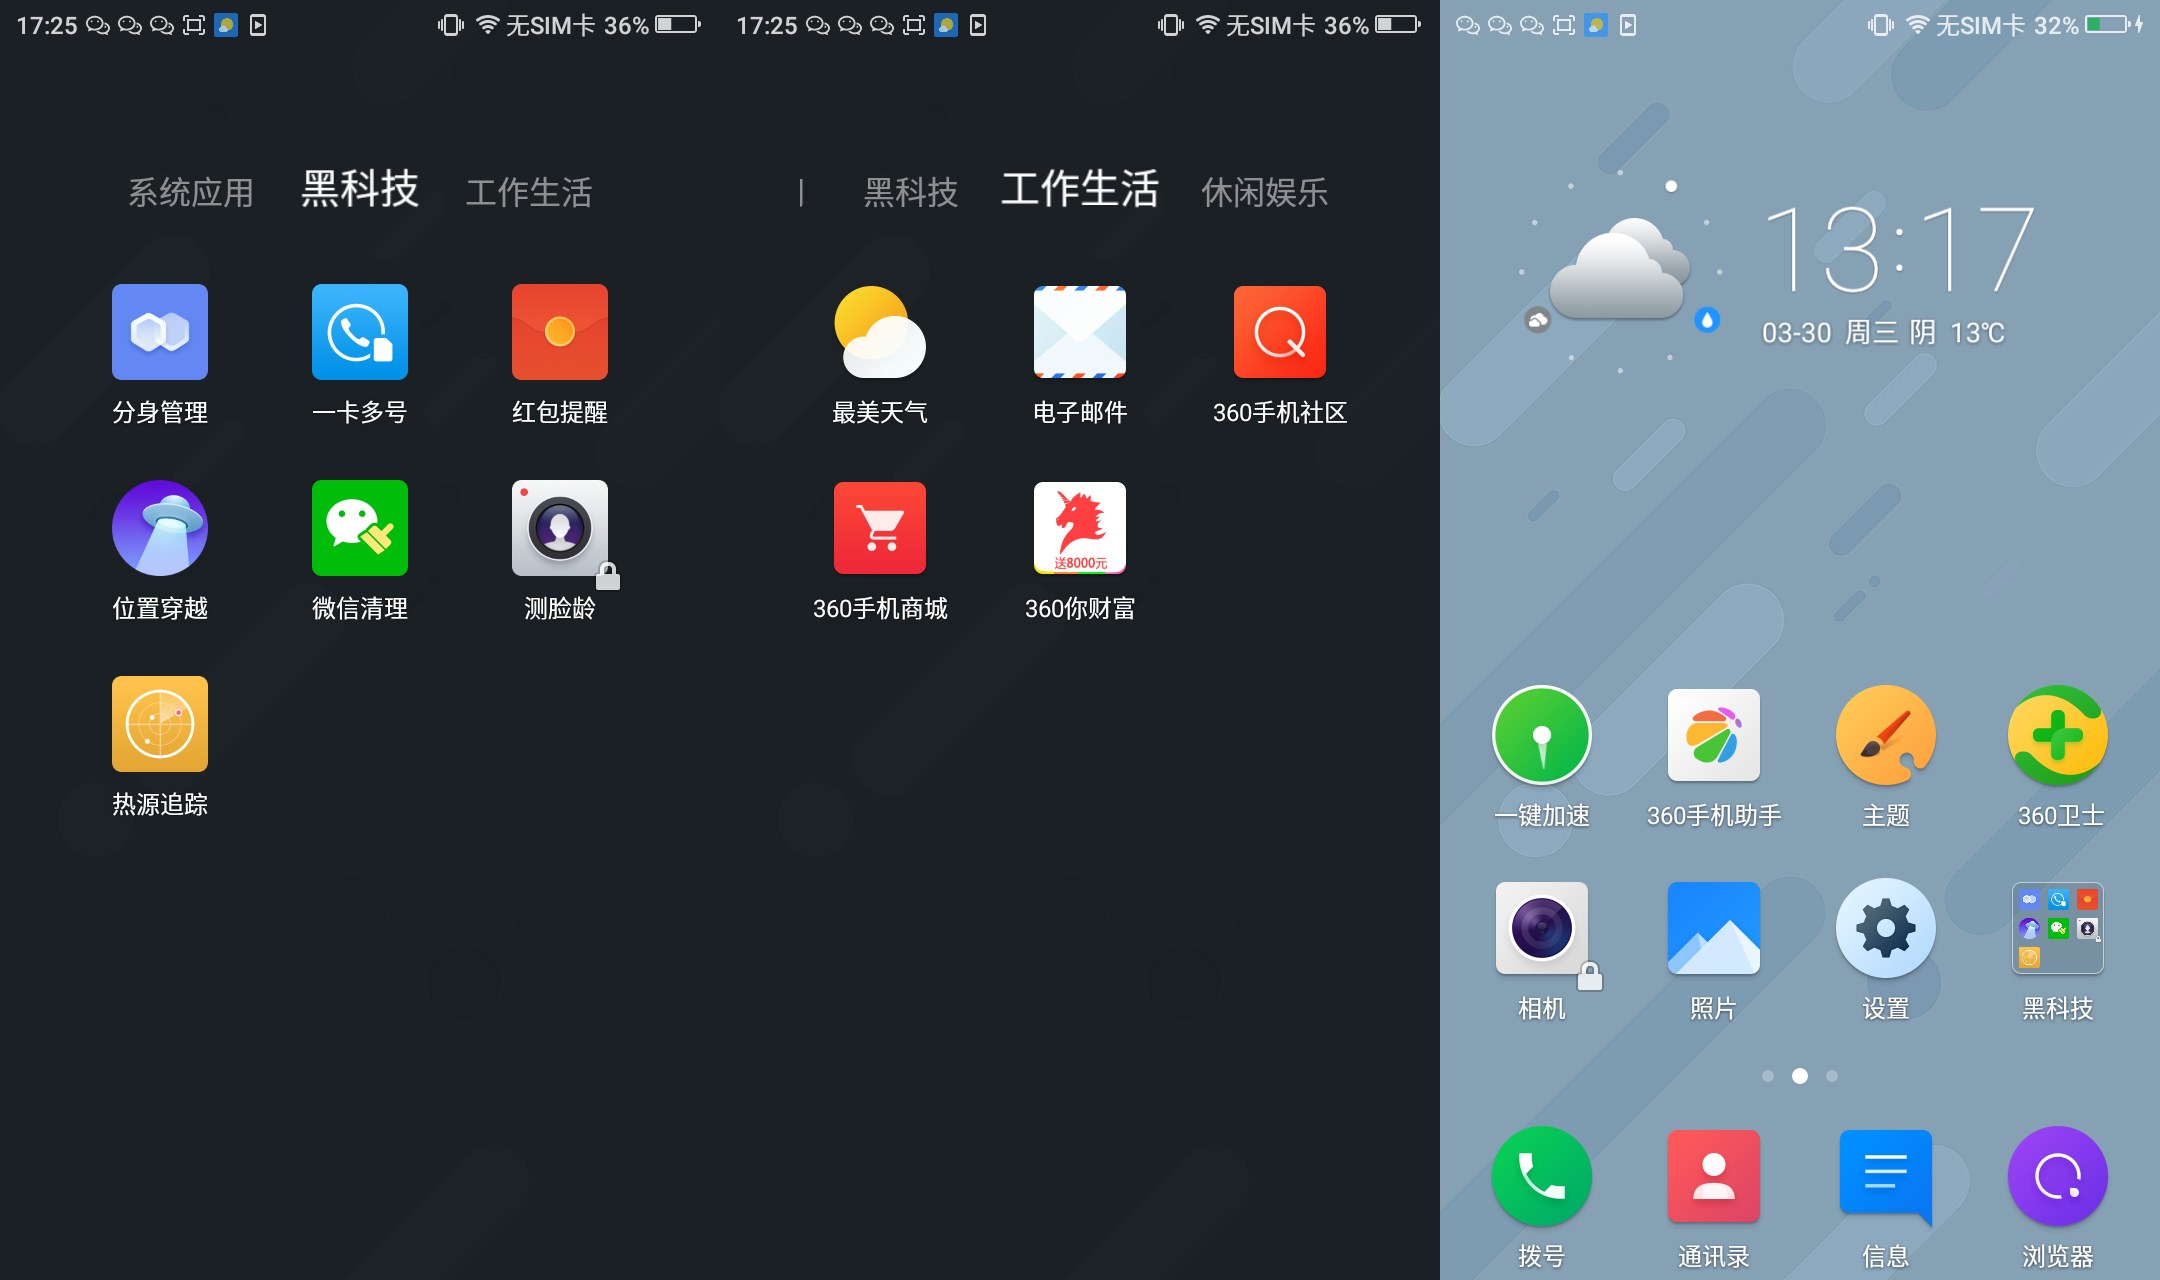Launch the 360手机商城 shopping app

coord(878,527)
